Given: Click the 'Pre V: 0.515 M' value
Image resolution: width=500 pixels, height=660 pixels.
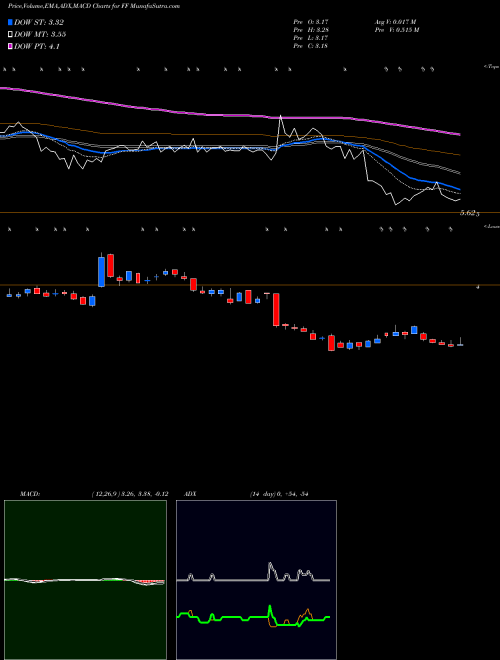Looking at the screenshot, I should 397,30.
